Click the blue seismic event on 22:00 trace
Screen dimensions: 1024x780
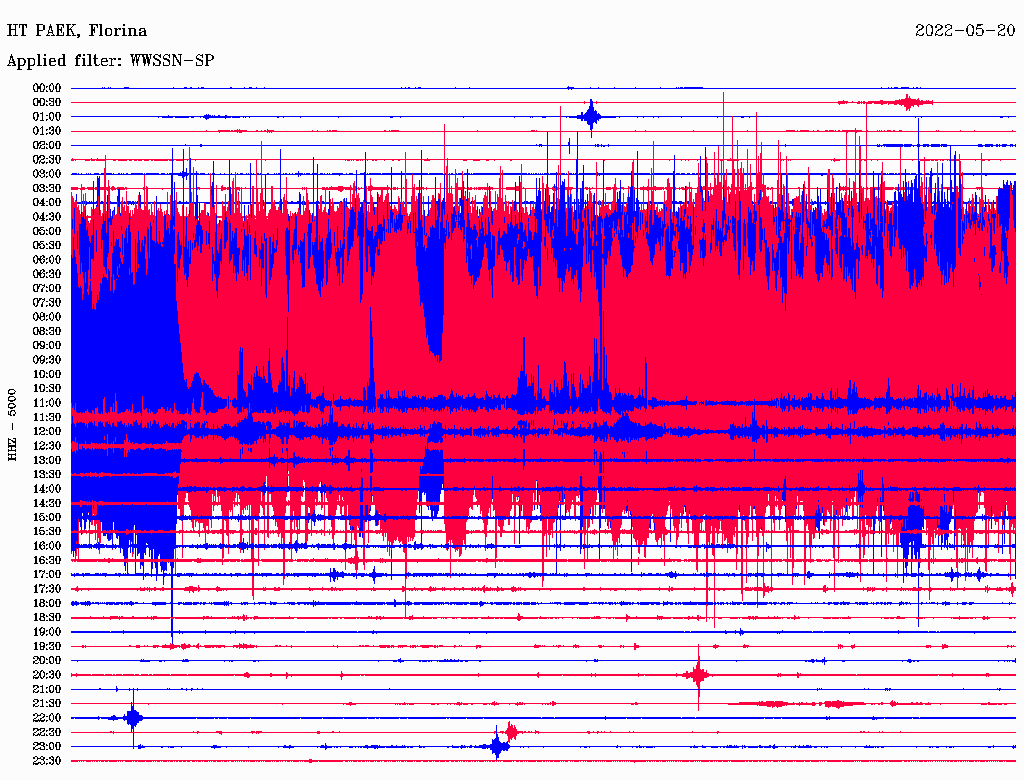pyautogui.click(x=133, y=719)
